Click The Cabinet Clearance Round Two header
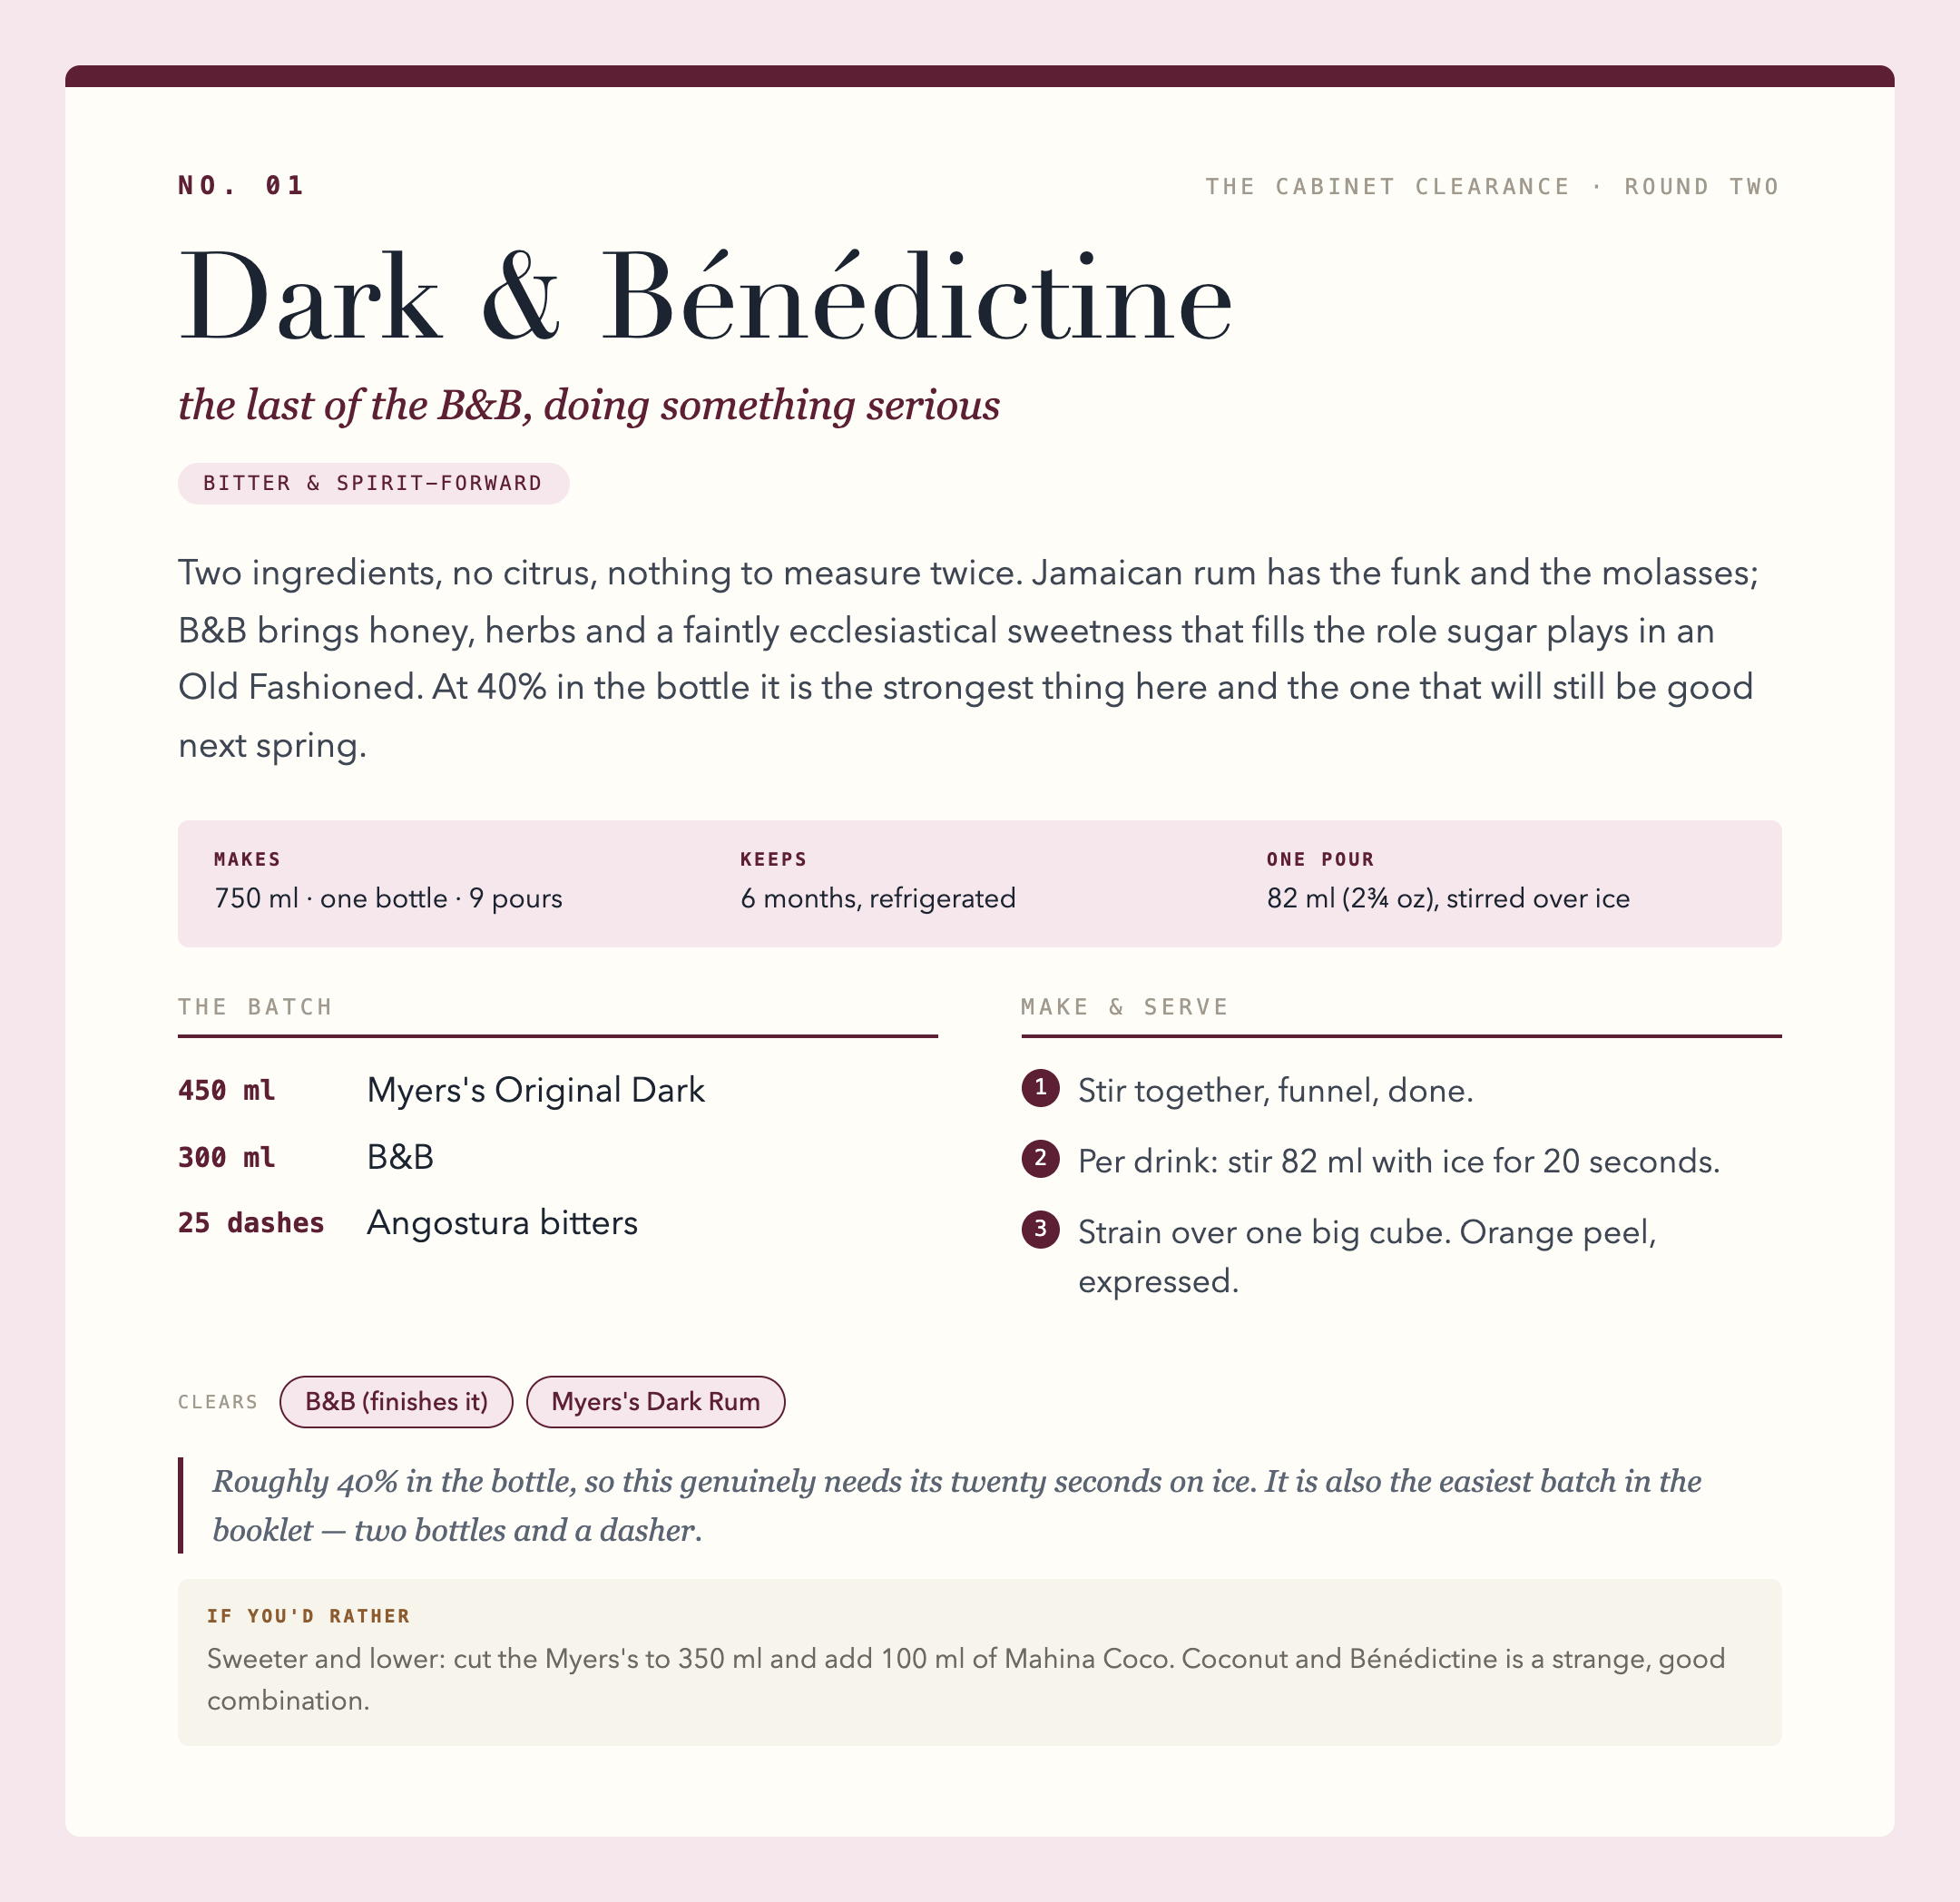This screenshot has width=1960, height=1902. 1492,186
